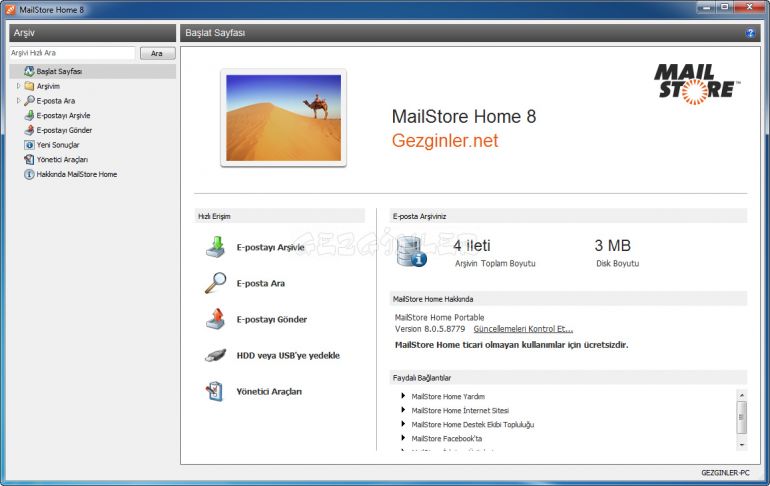Select Başlat Sayfası in the tree
The width and height of the screenshot is (770, 486).
tap(59, 71)
